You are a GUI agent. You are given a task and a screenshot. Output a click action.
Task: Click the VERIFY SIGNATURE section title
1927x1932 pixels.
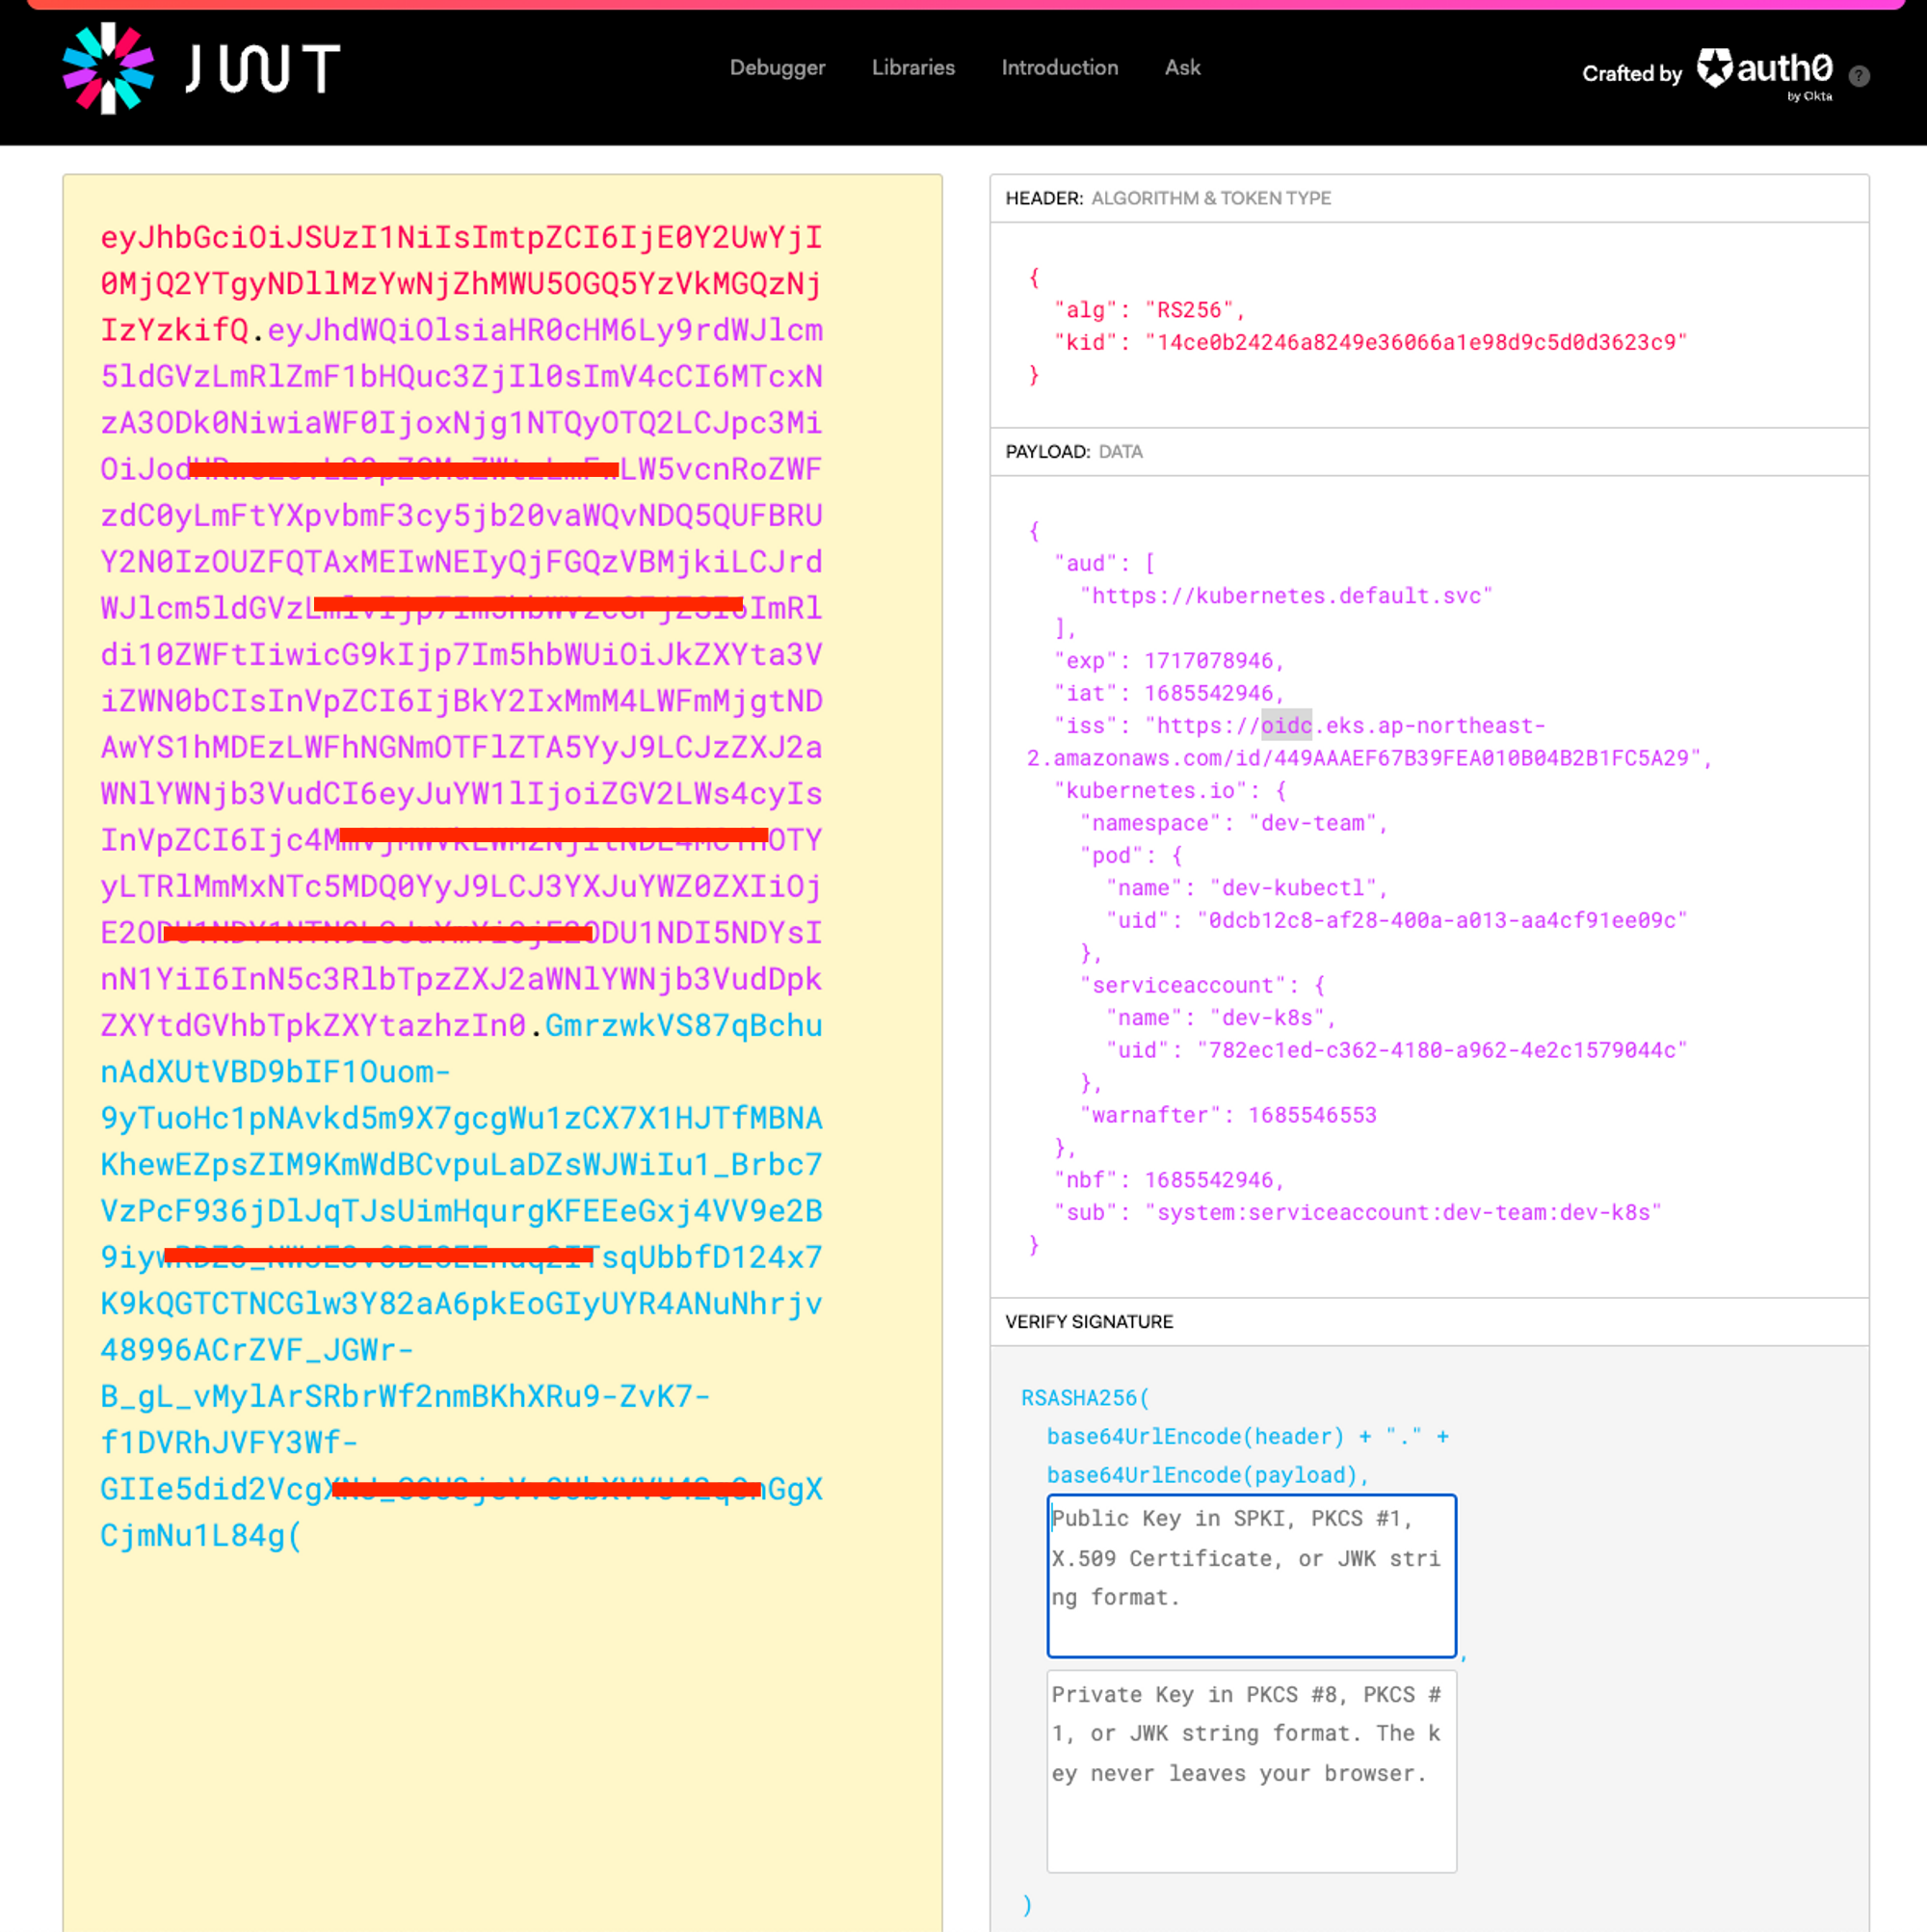pyautogui.click(x=1088, y=1322)
